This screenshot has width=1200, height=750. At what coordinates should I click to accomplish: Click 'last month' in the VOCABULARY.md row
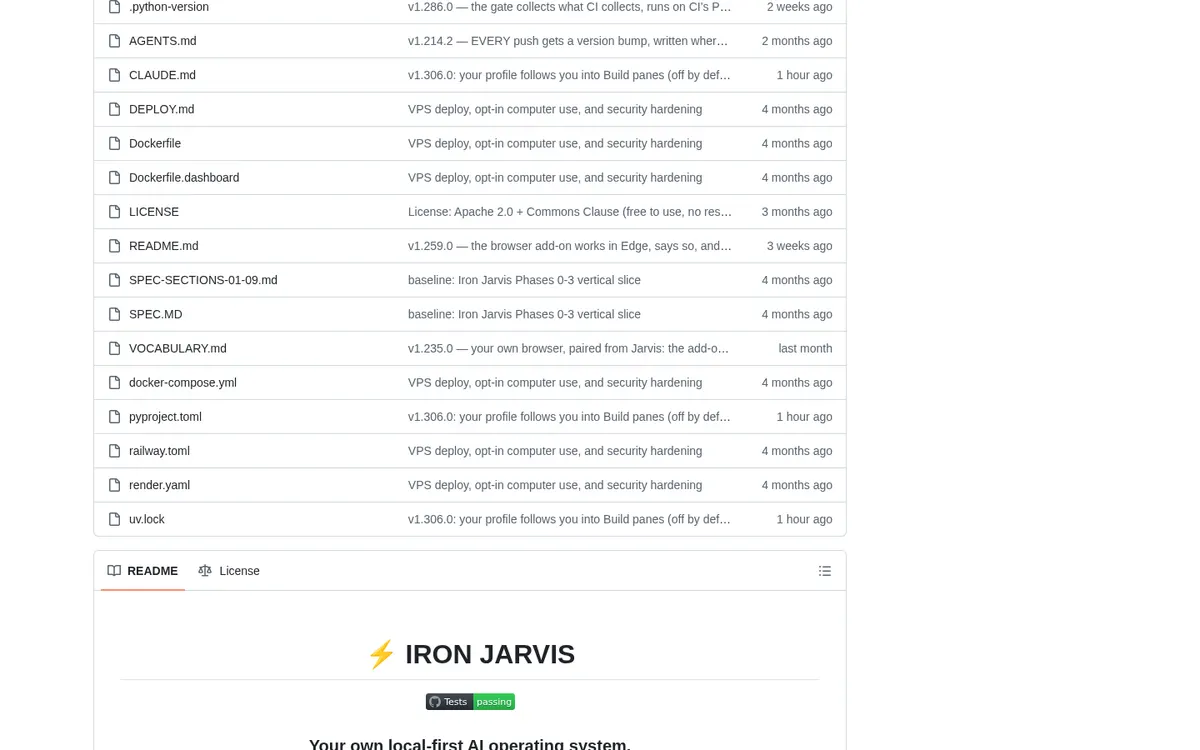[805, 348]
